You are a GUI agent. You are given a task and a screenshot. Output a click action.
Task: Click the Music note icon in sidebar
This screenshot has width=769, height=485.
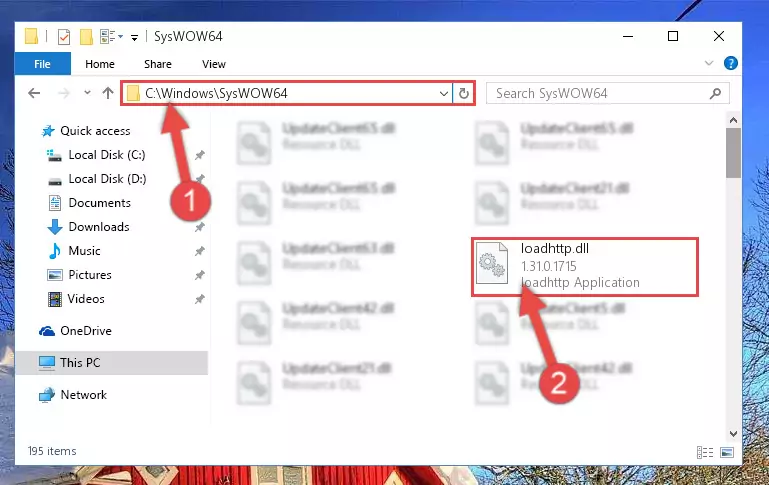(55, 251)
